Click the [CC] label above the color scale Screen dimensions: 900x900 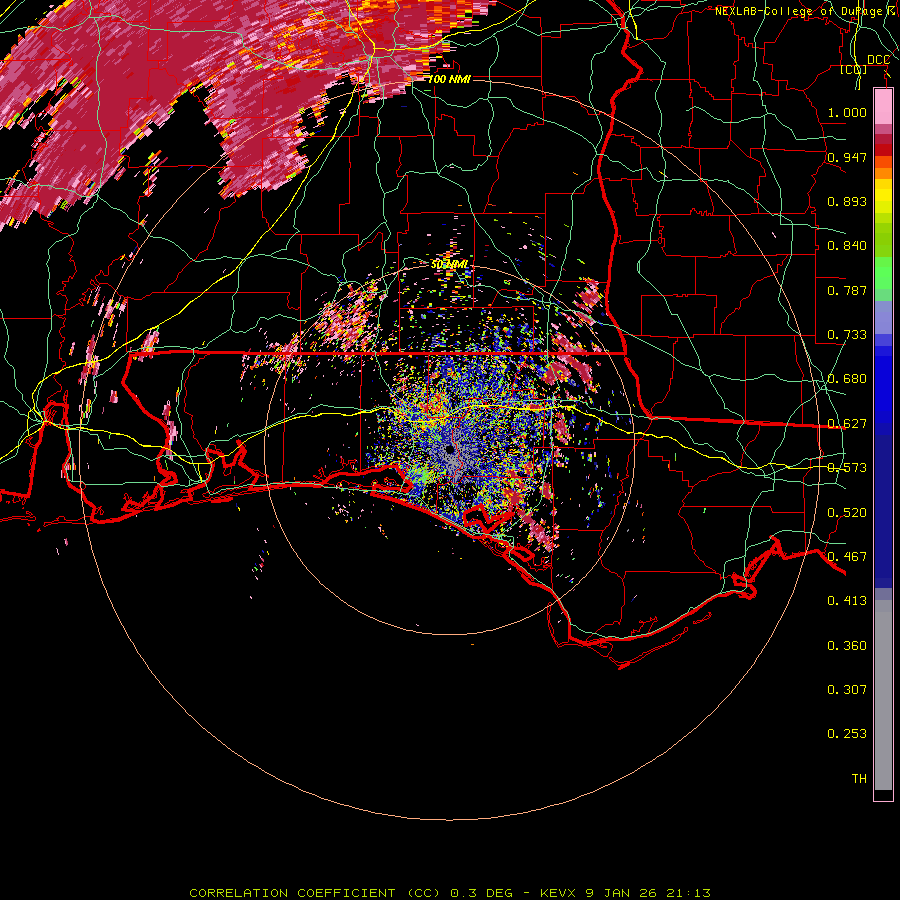tap(854, 69)
